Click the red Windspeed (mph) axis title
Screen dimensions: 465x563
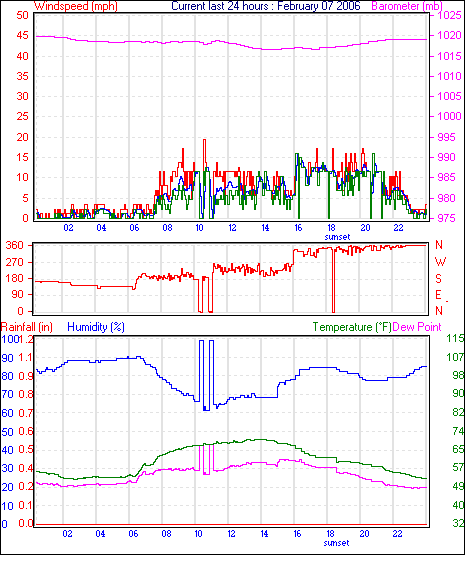(76, 6)
